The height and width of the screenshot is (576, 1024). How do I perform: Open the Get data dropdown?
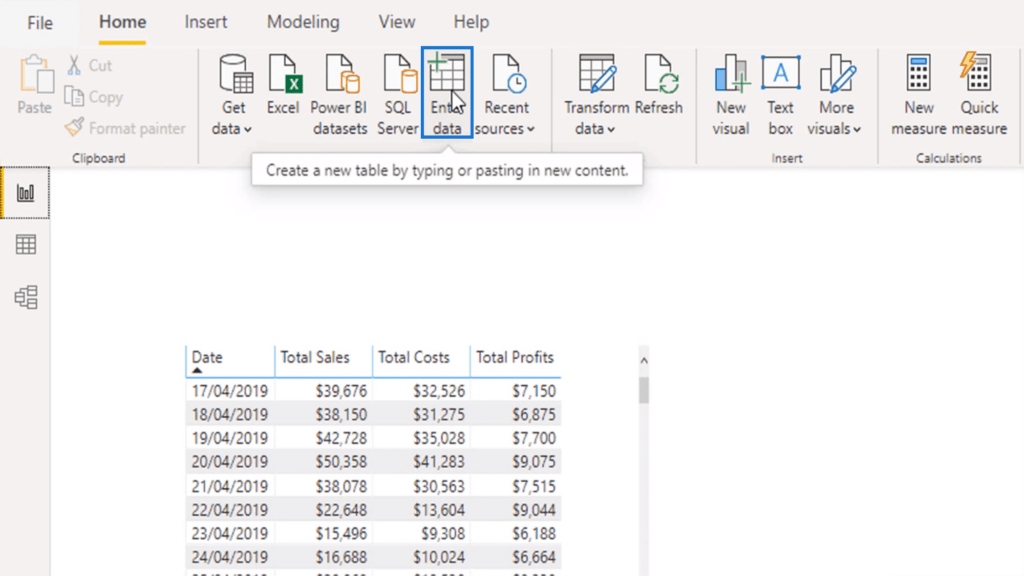[x=232, y=95]
